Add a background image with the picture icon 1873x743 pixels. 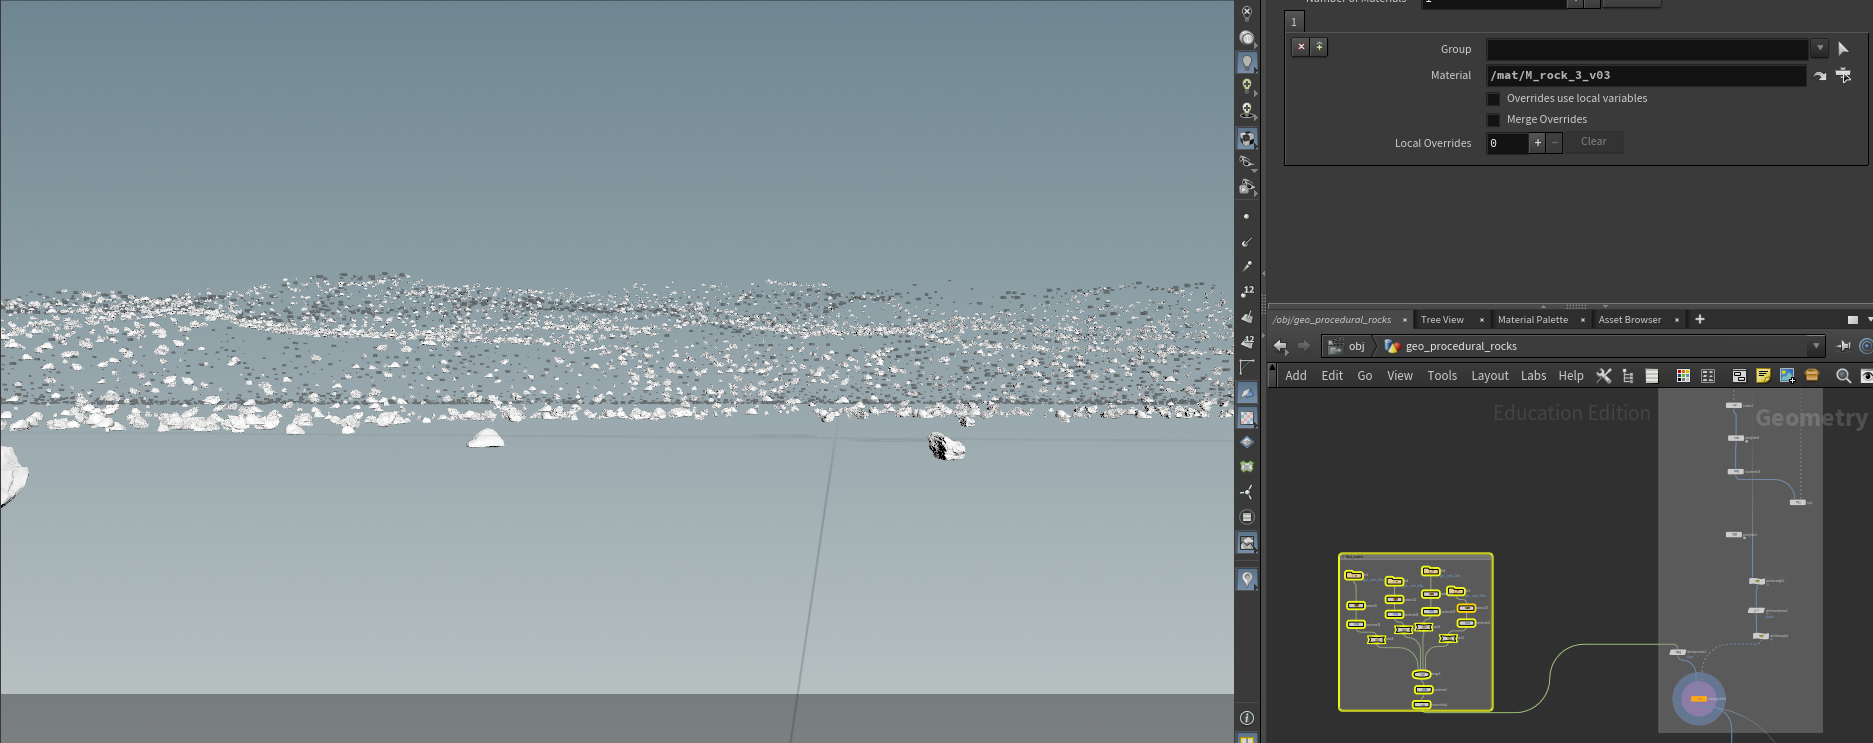[1787, 376]
